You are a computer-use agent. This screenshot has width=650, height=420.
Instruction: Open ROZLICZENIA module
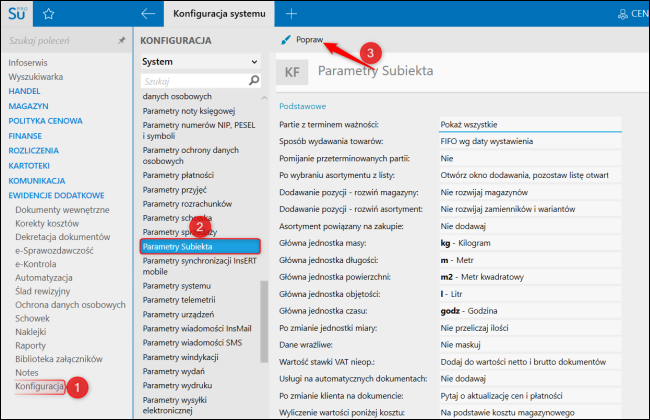[x=34, y=151]
